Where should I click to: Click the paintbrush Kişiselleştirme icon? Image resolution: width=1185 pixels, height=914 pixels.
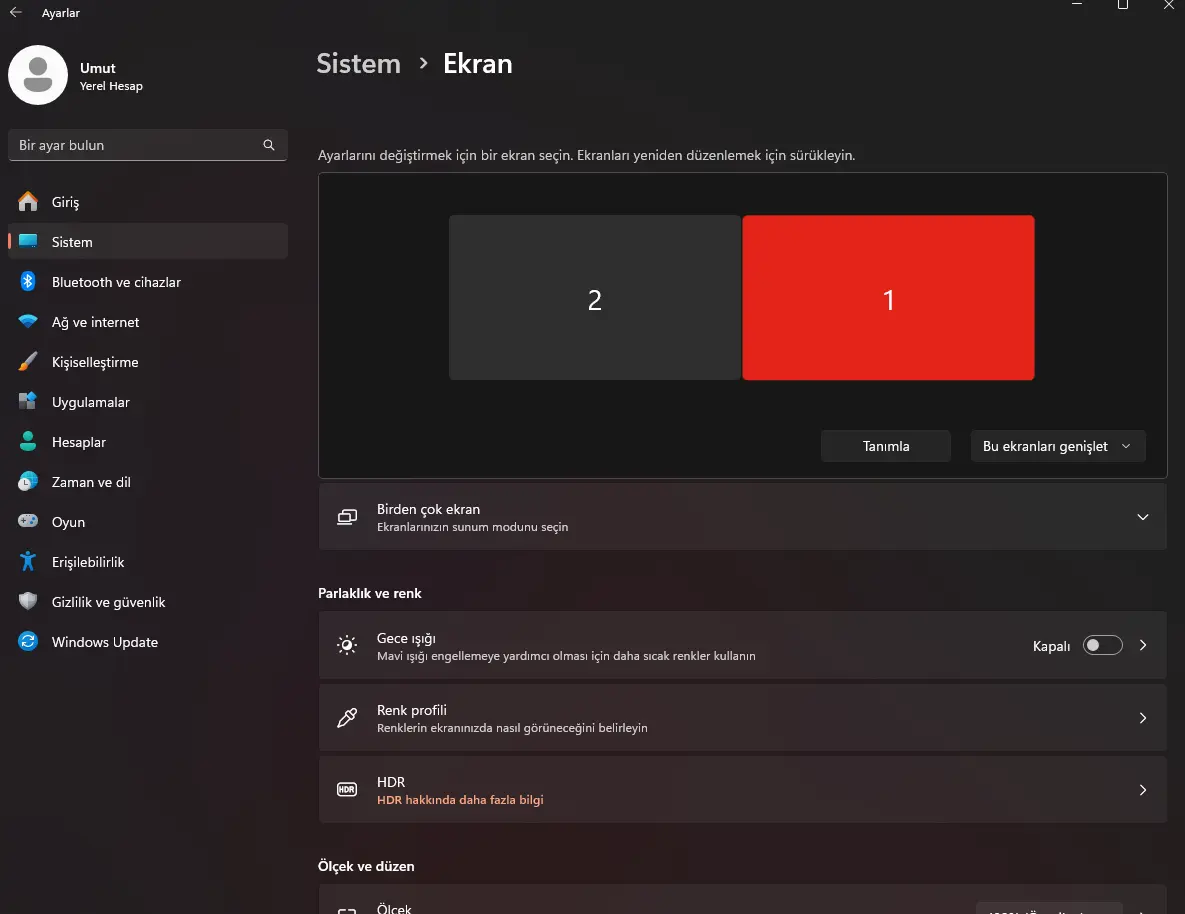pos(28,361)
